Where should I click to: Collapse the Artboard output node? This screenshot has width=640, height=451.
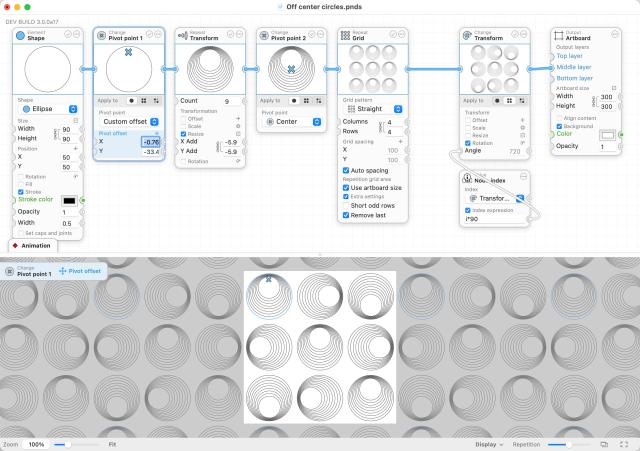click(x=615, y=34)
